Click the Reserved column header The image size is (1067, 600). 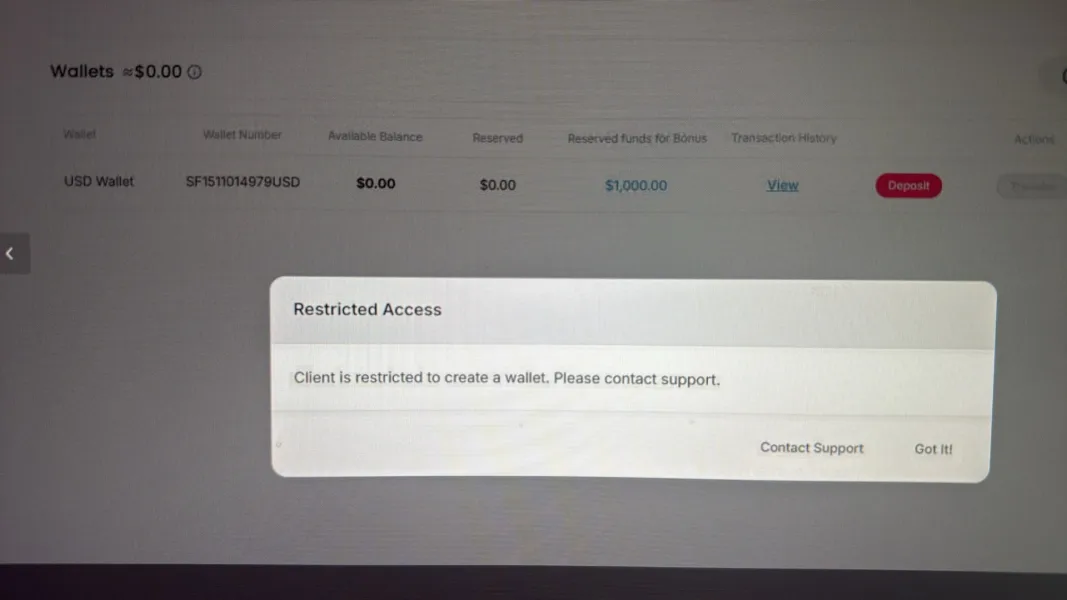point(497,138)
